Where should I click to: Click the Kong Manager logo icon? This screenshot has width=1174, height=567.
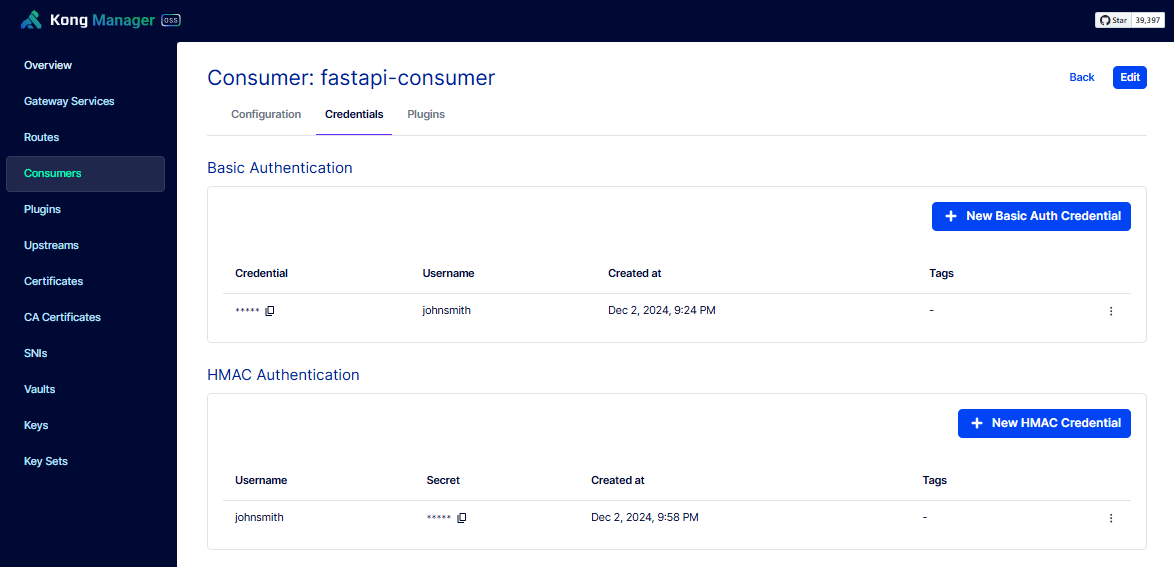pyautogui.click(x=31, y=20)
